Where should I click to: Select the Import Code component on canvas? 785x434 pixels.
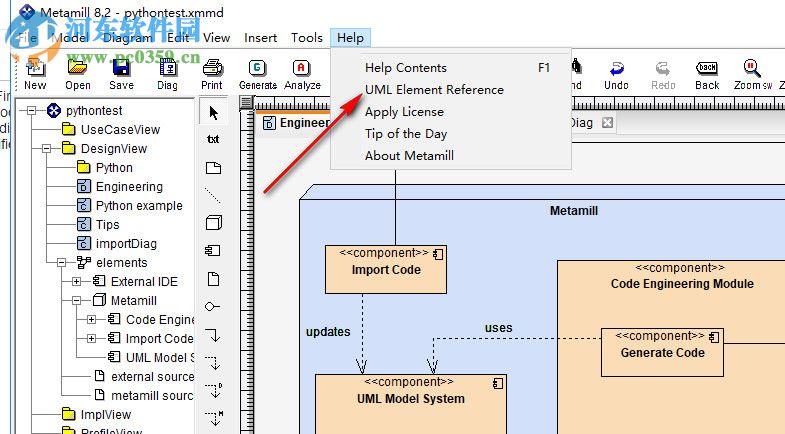tap(385, 269)
